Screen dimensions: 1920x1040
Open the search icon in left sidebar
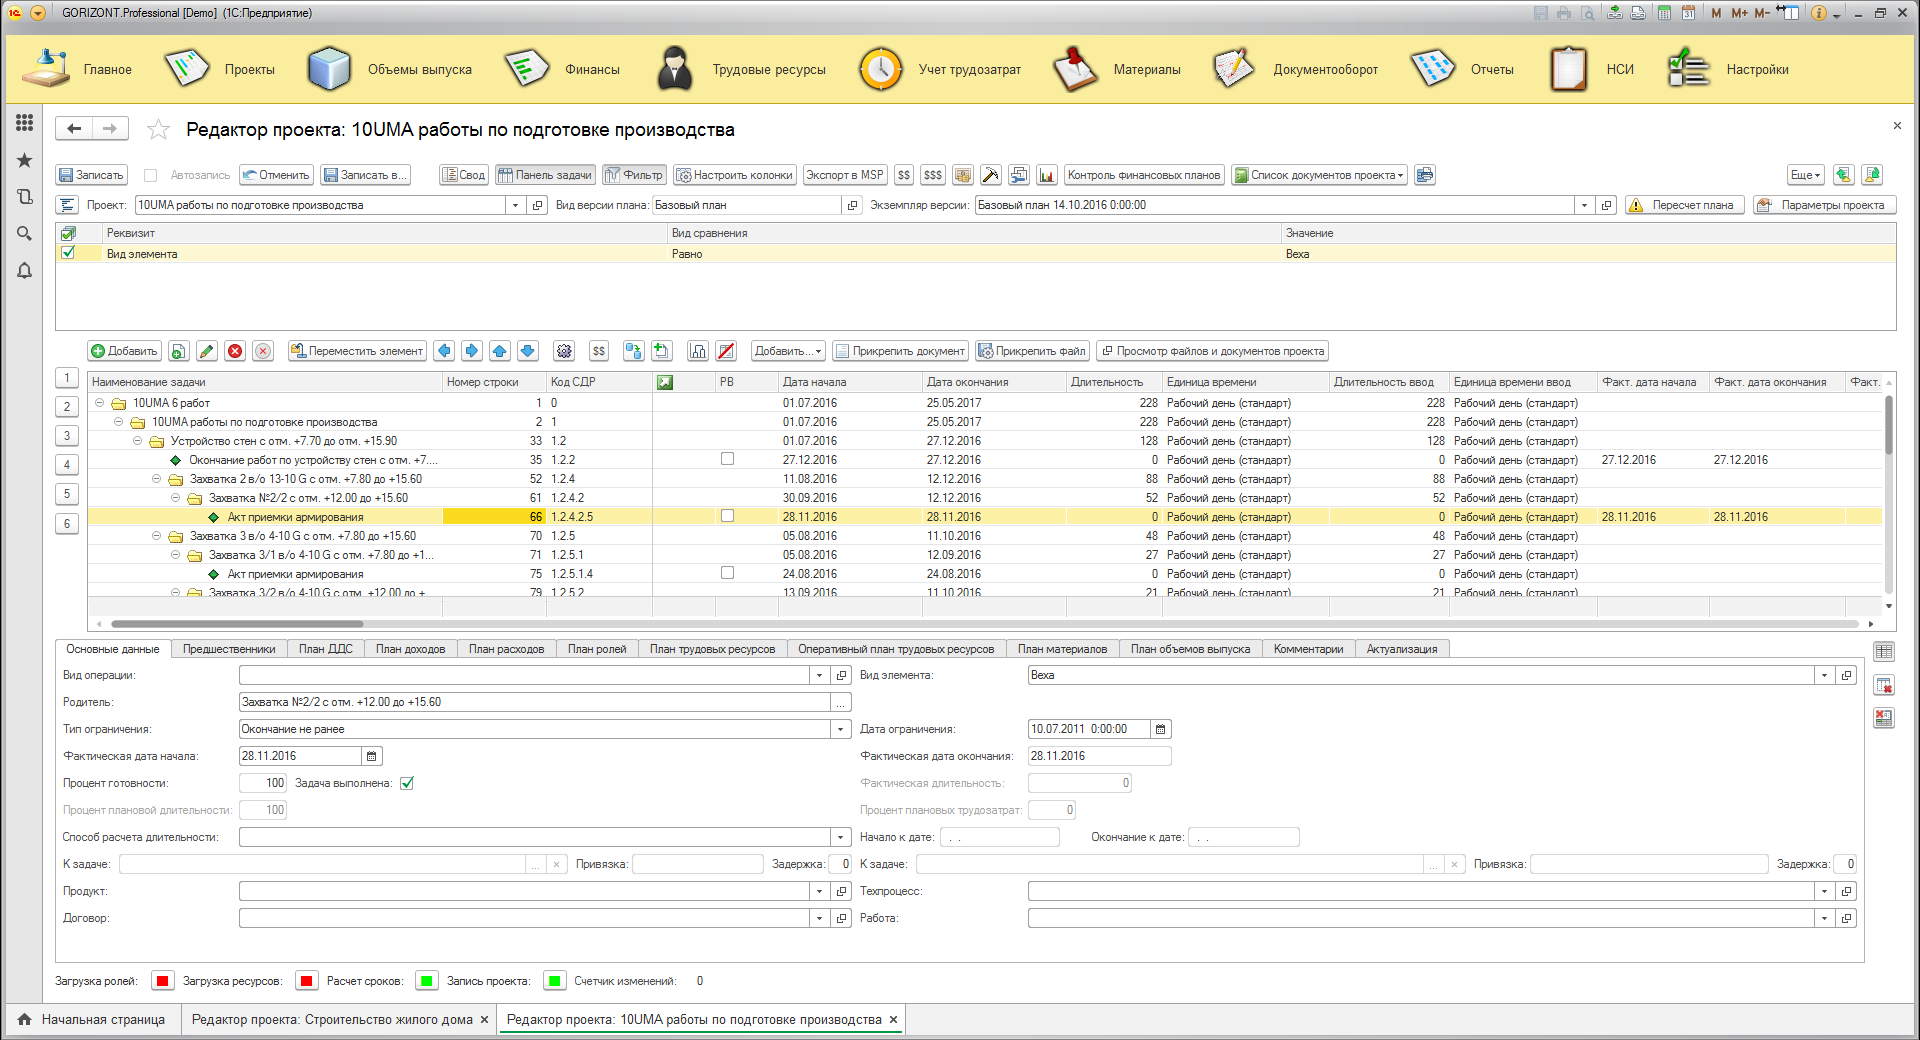pyautogui.click(x=24, y=234)
